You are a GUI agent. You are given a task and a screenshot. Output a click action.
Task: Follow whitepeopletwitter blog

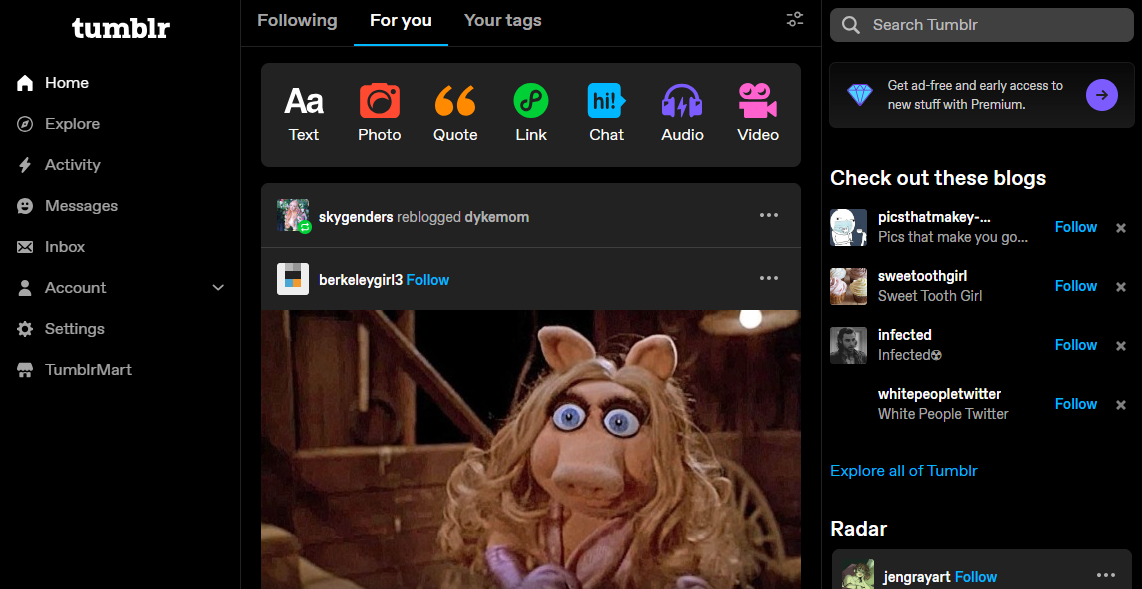click(1076, 404)
